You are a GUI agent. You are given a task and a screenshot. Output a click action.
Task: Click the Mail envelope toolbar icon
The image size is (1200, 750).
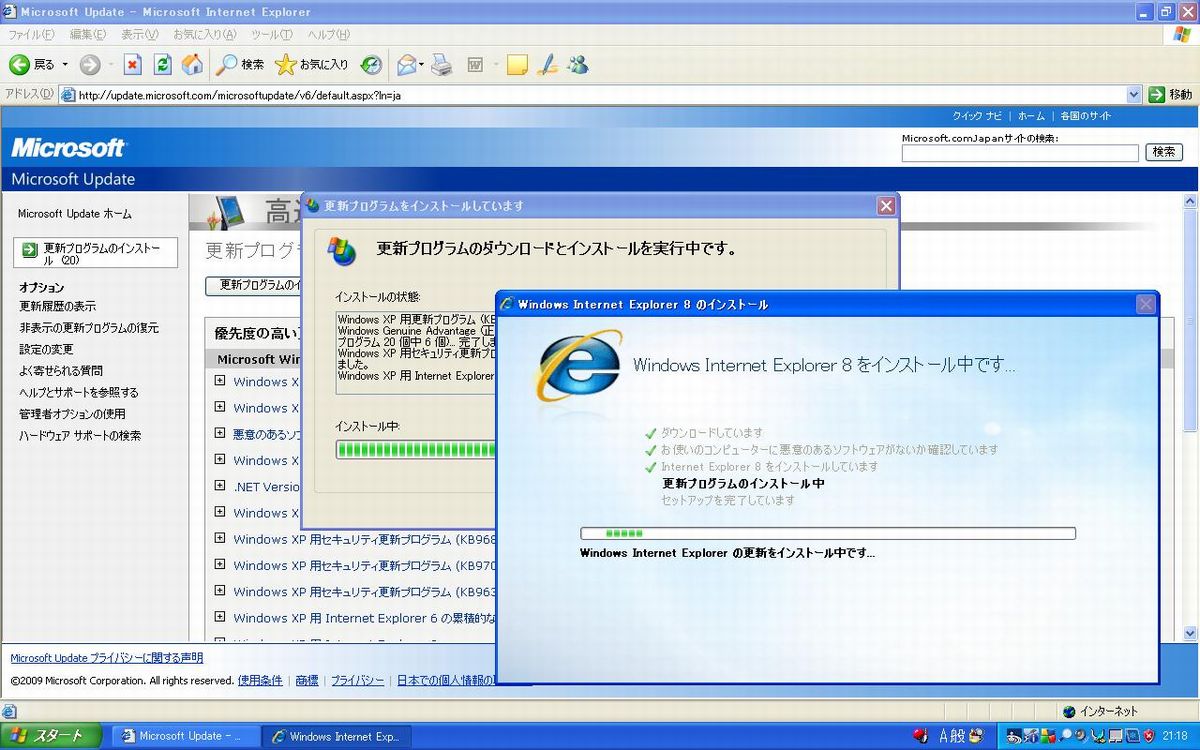tap(406, 65)
